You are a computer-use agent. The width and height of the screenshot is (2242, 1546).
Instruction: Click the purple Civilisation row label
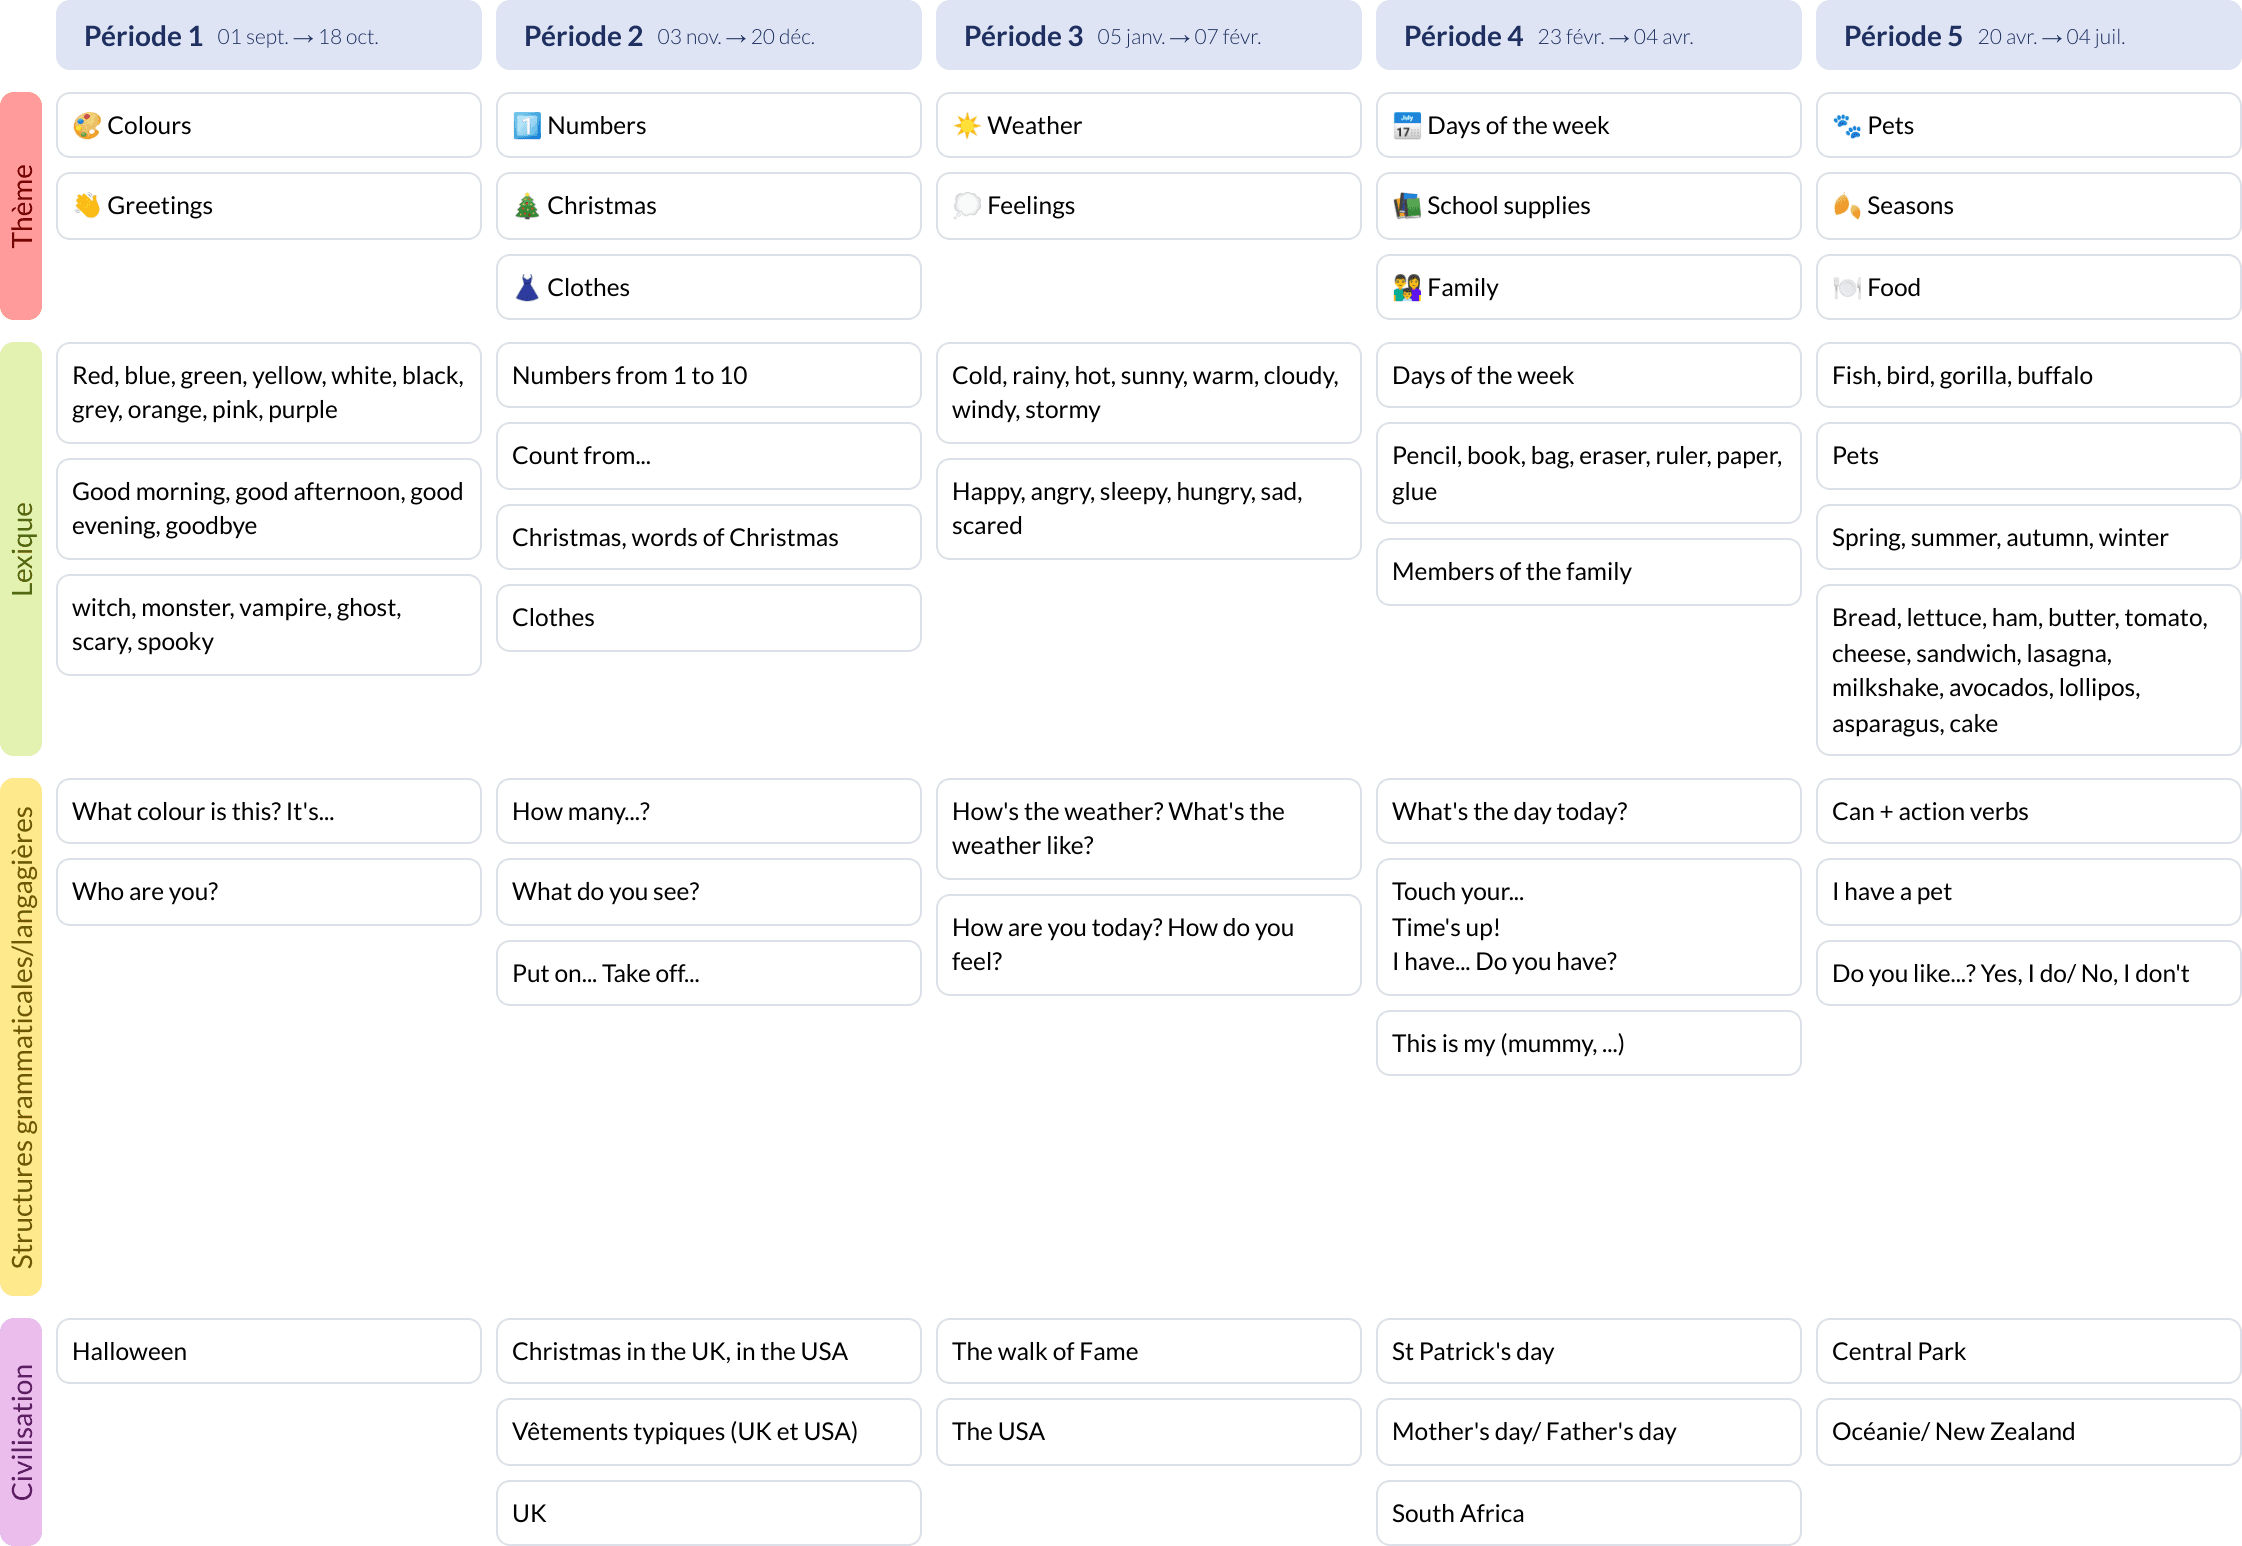21,1431
